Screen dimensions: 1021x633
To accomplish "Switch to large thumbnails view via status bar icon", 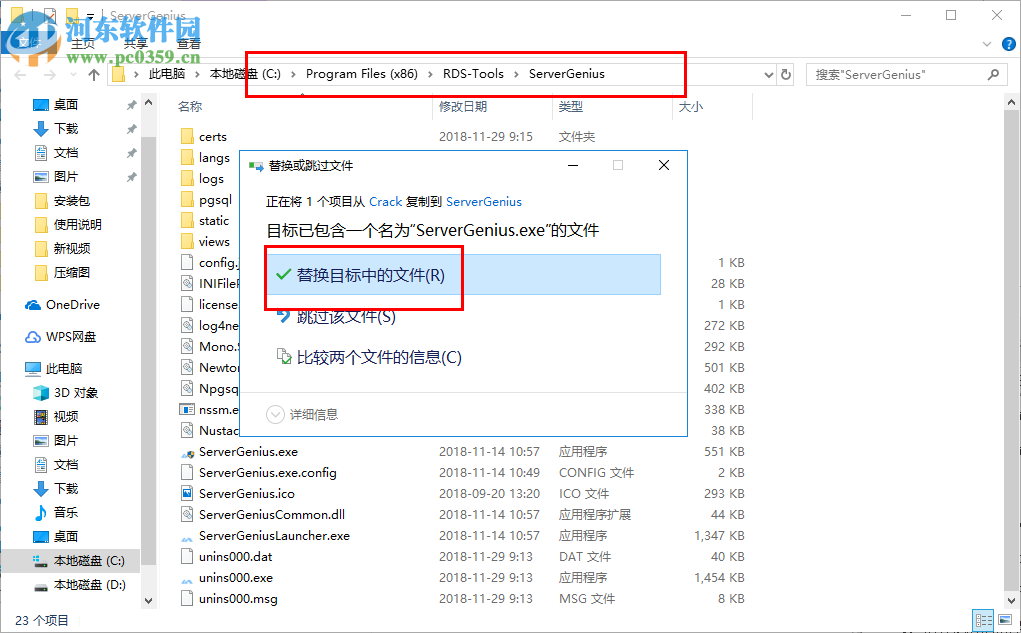I will click(1005, 620).
